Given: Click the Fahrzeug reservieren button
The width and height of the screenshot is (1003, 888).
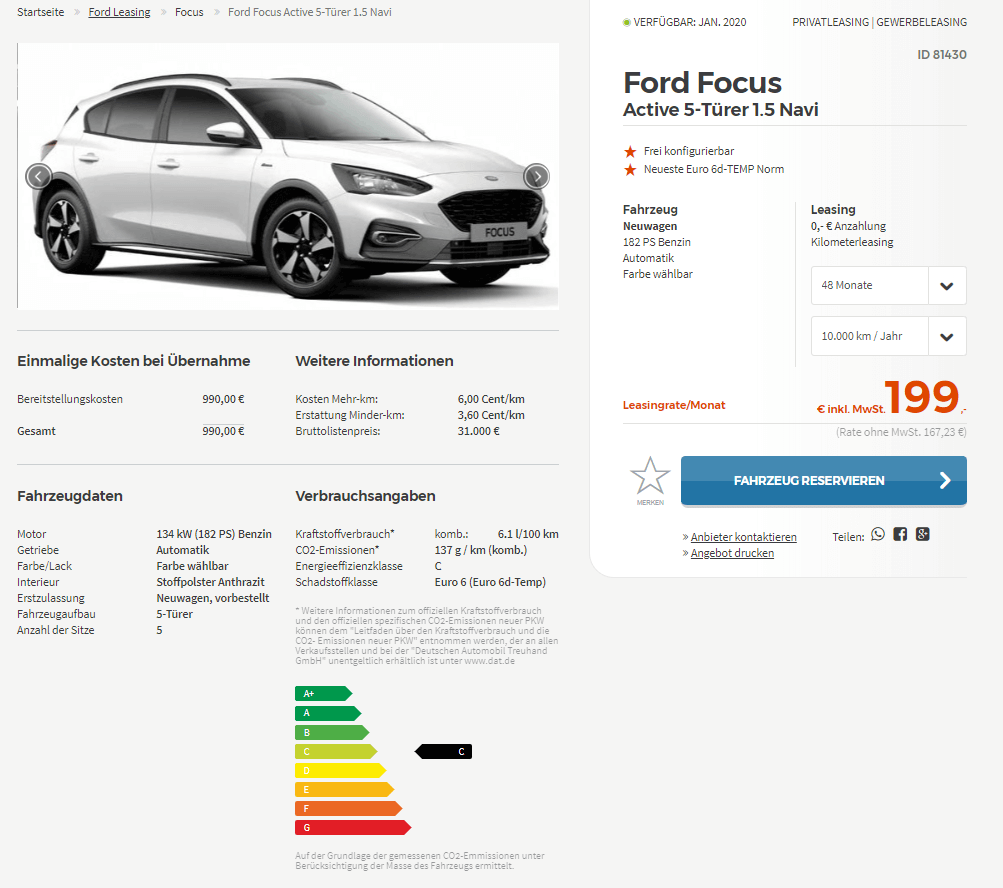Looking at the screenshot, I should point(824,480).
